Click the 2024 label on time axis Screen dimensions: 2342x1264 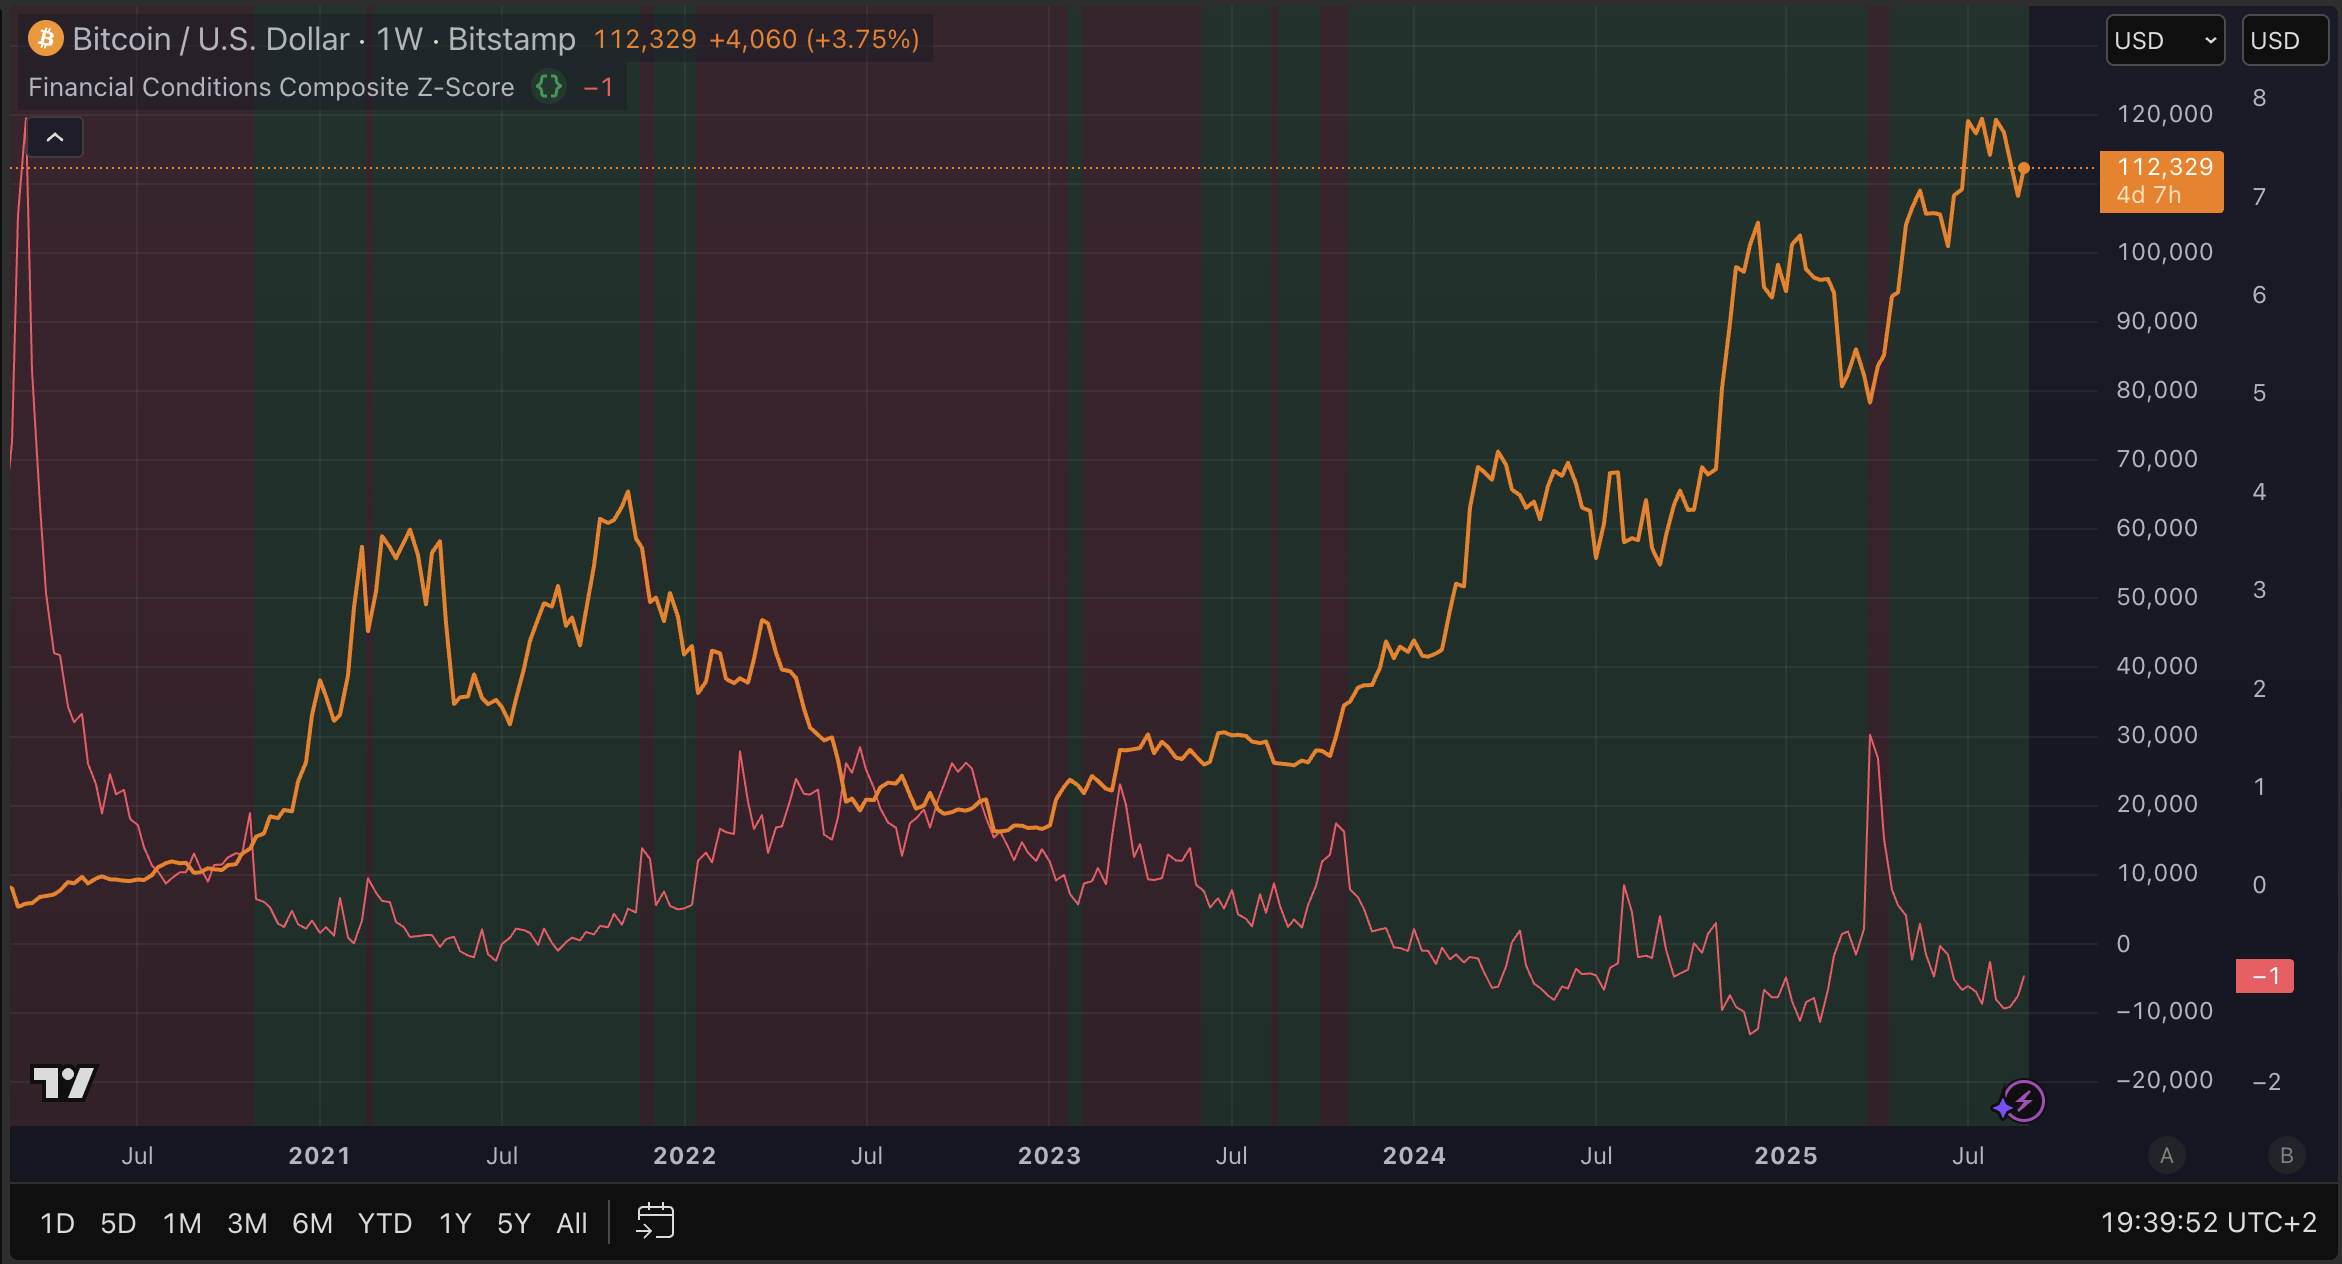1414,1156
